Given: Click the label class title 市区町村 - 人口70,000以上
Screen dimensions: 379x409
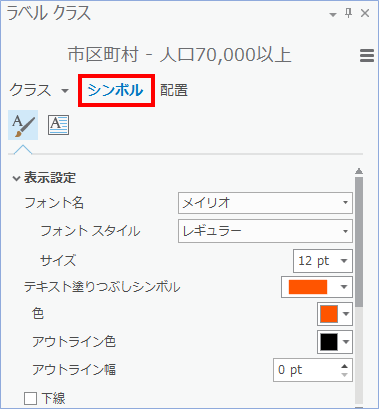Looking at the screenshot, I should point(180,55).
